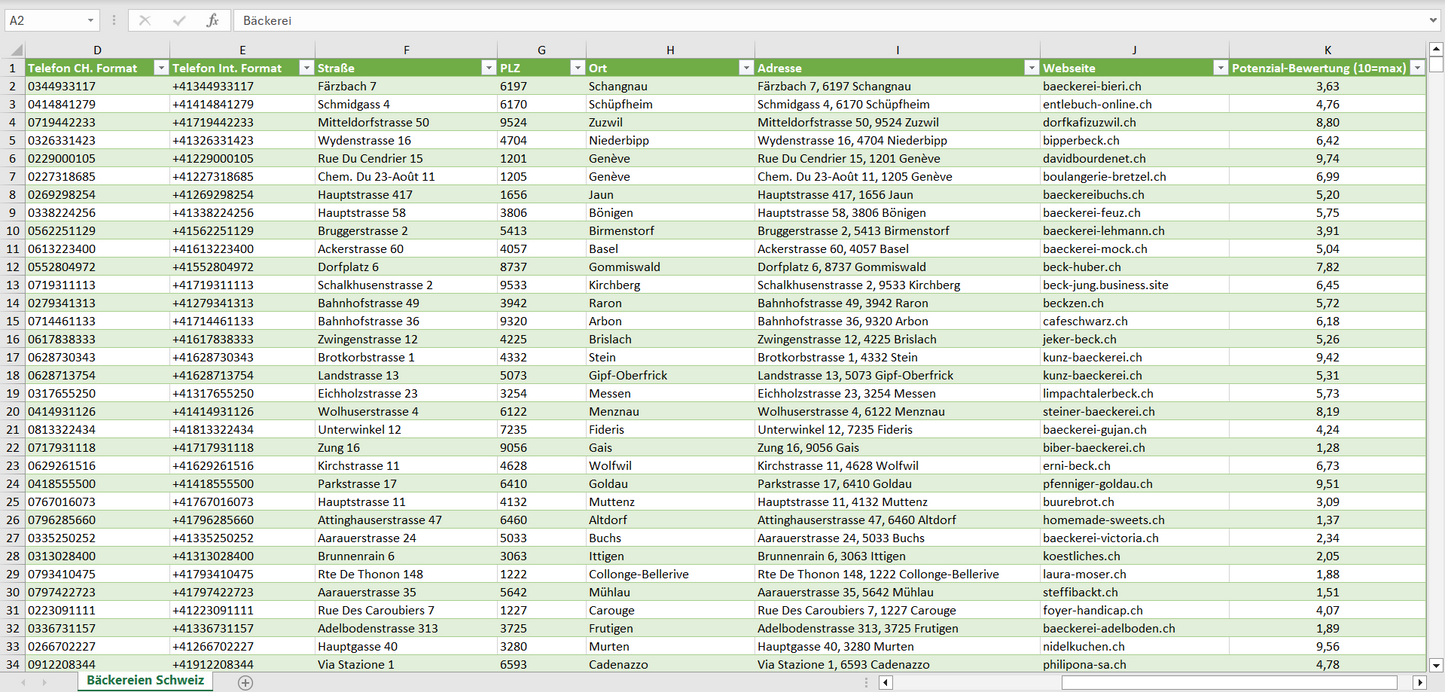Image resolution: width=1445 pixels, height=692 pixels.
Task: Click the Insert Function fx icon
Action: coord(212,20)
